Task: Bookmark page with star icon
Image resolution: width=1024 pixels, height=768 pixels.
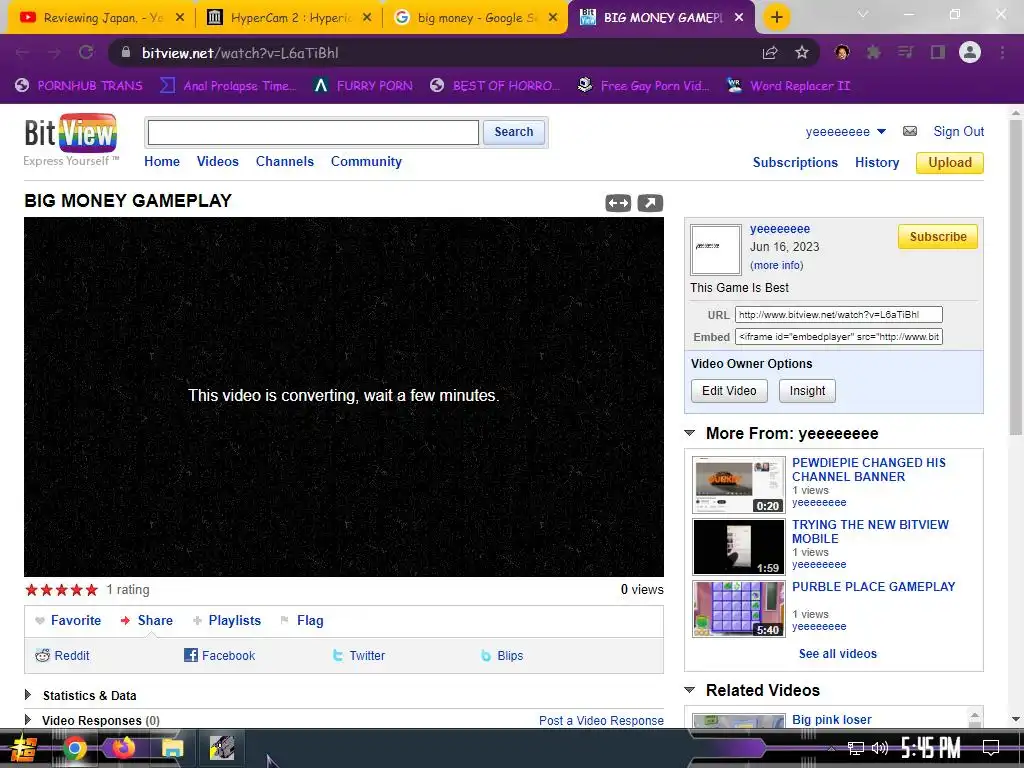Action: [802, 53]
